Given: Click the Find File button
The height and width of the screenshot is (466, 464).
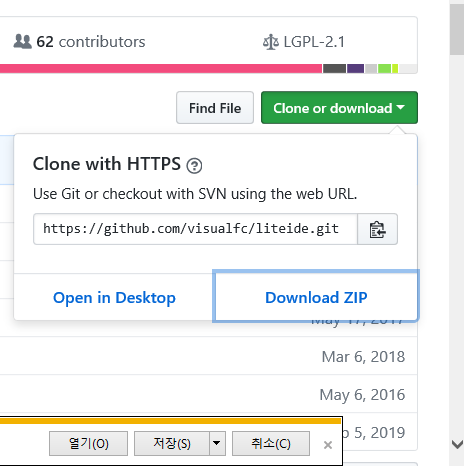Looking at the screenshot, I should (215, 108).
